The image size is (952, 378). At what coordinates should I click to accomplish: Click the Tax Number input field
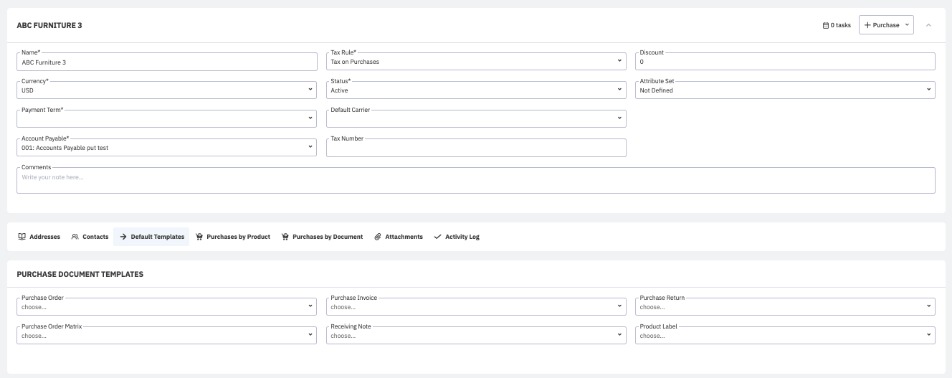pyautogui.click(x=476, y=147)
